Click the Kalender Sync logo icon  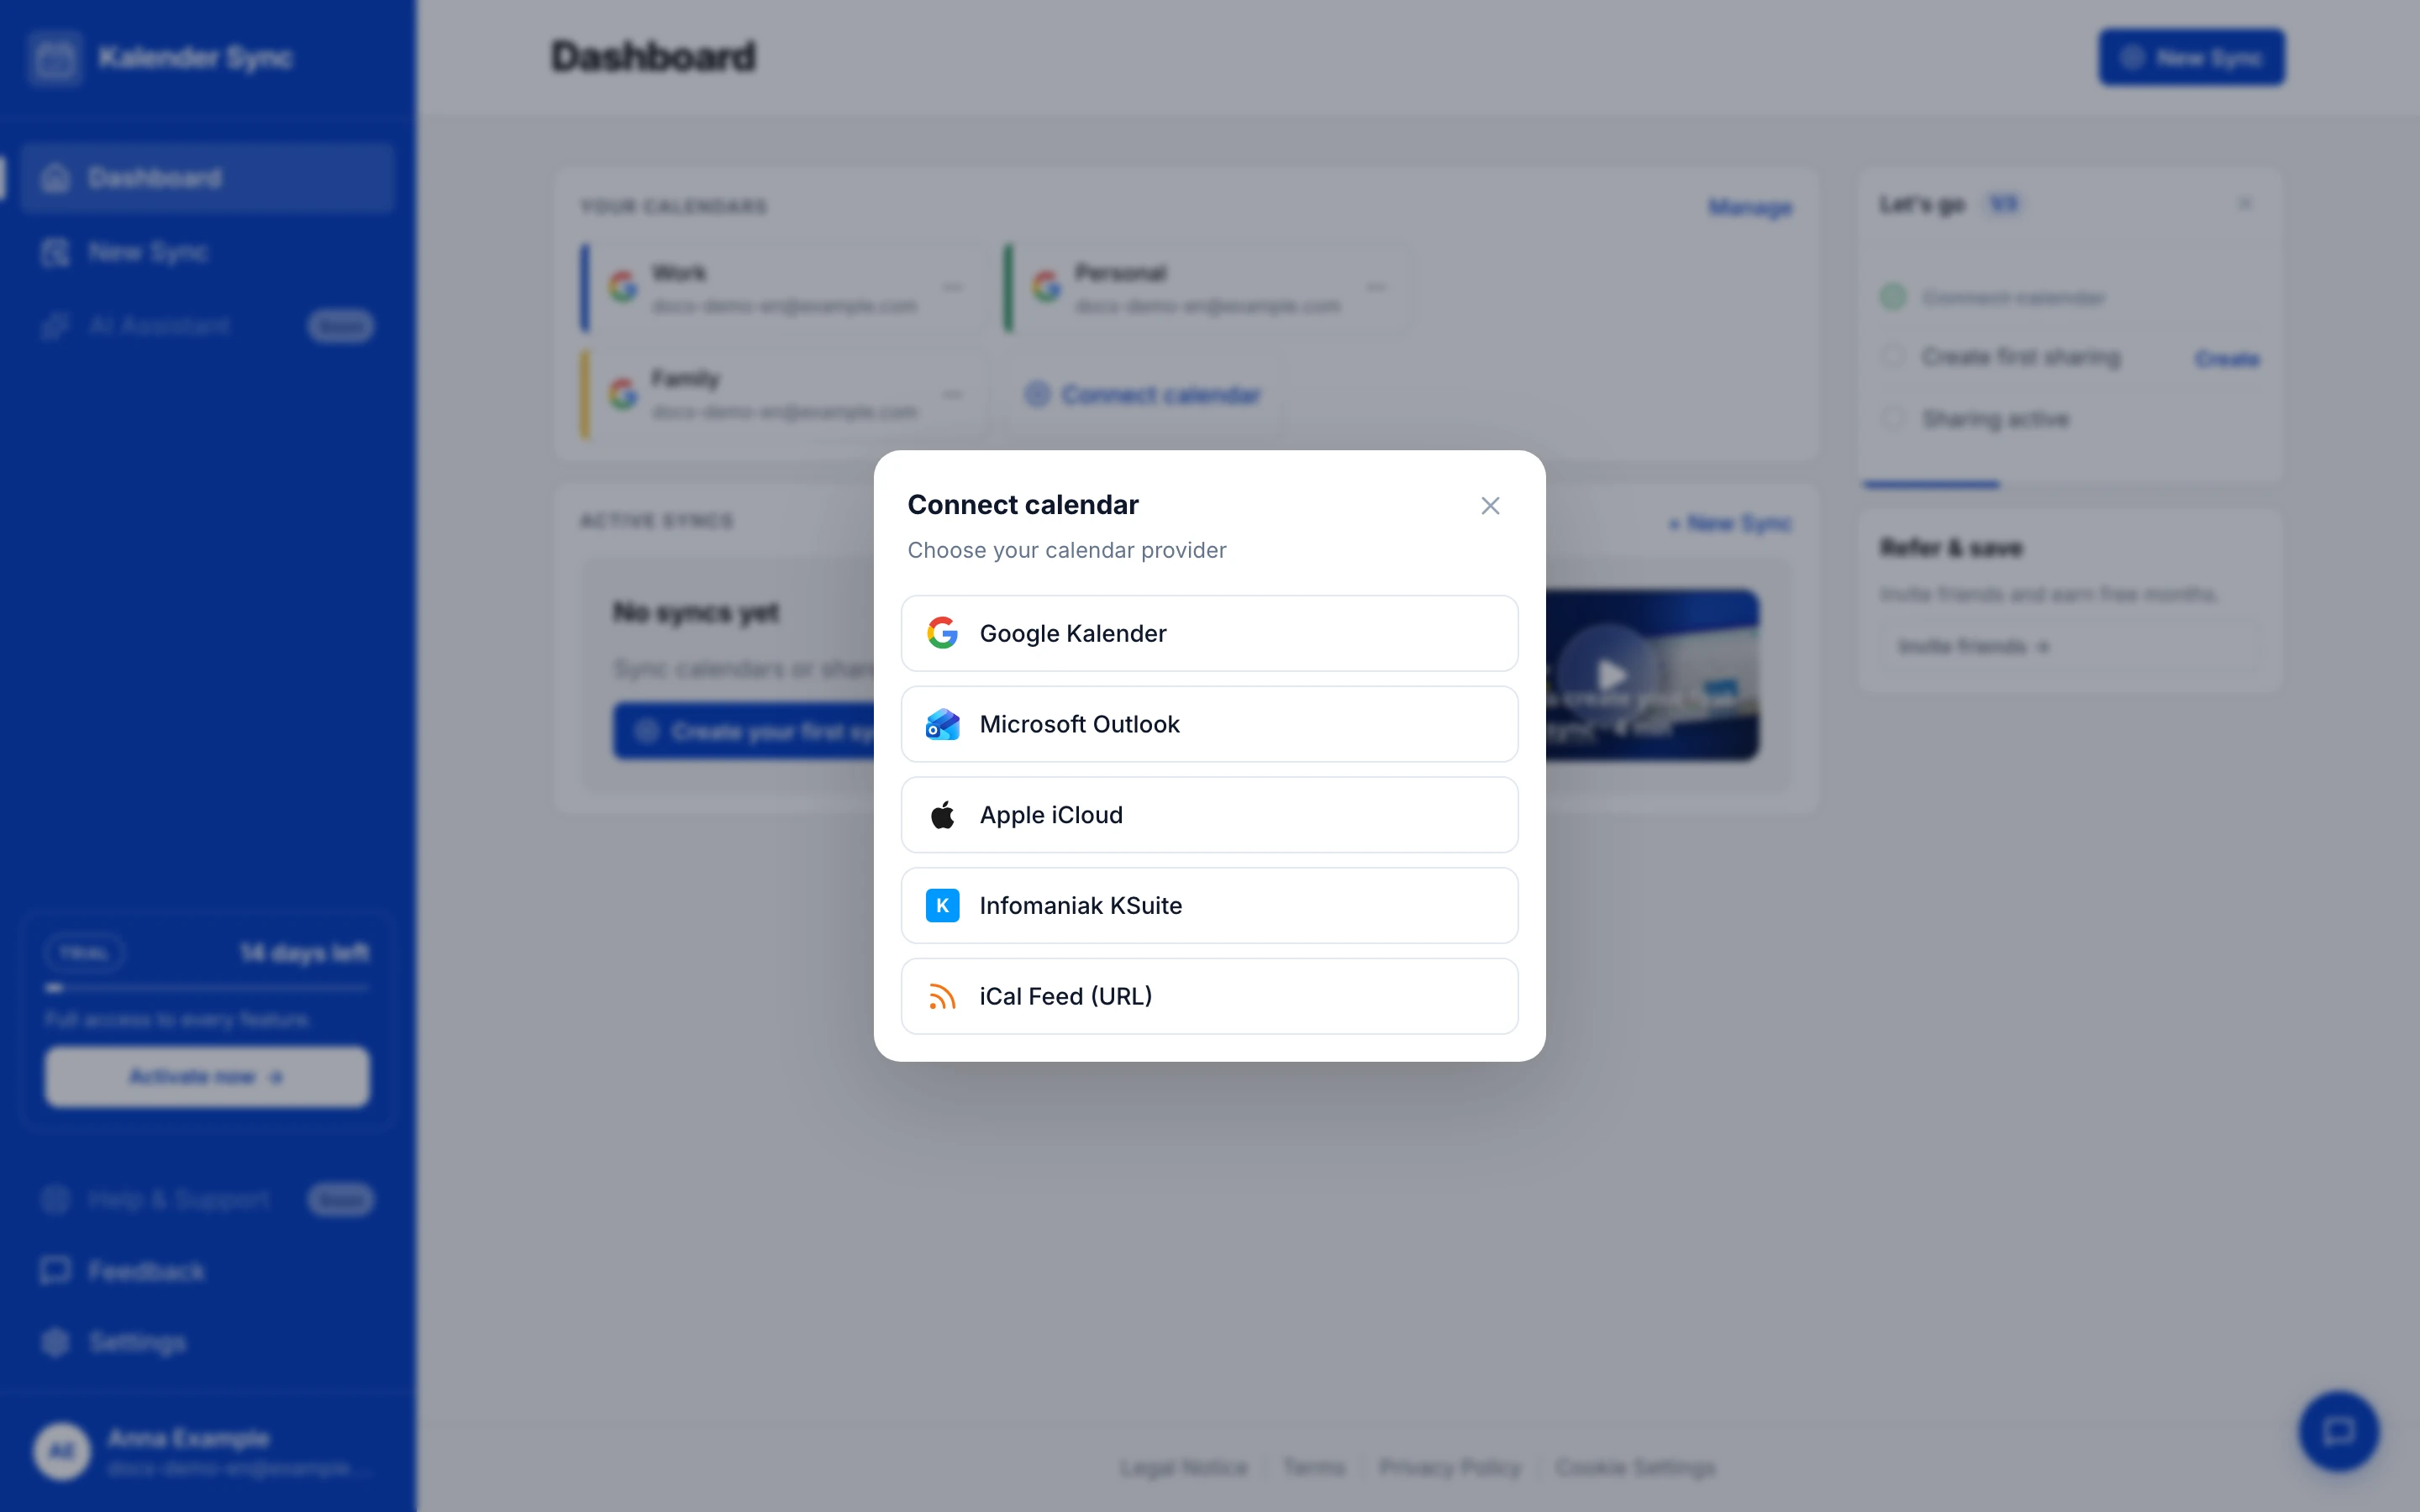(x=55, y=58)
